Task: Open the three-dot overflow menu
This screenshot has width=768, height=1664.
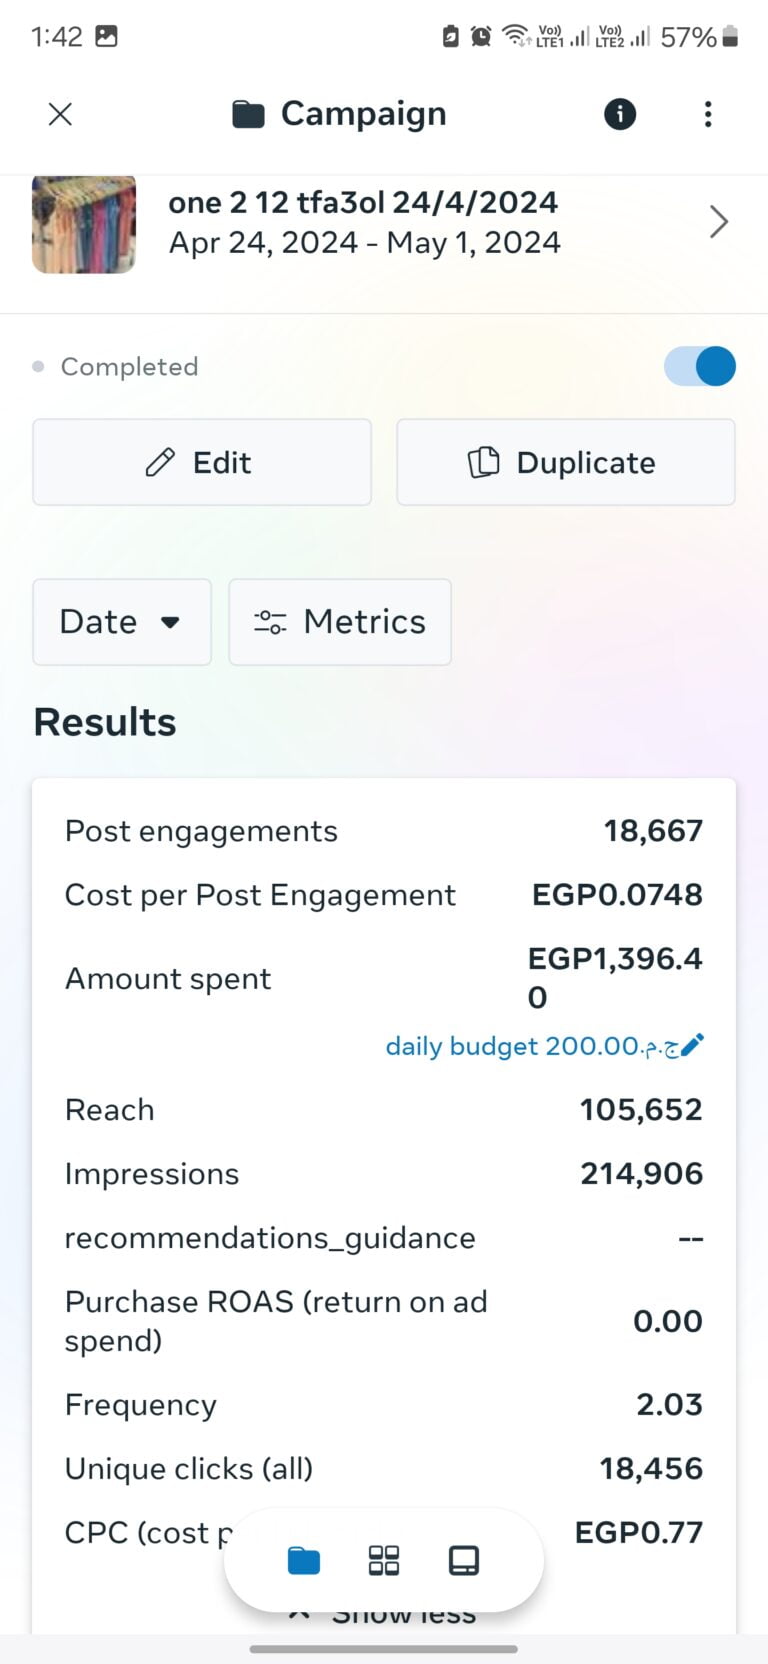Action: click(x=708, y=114)
